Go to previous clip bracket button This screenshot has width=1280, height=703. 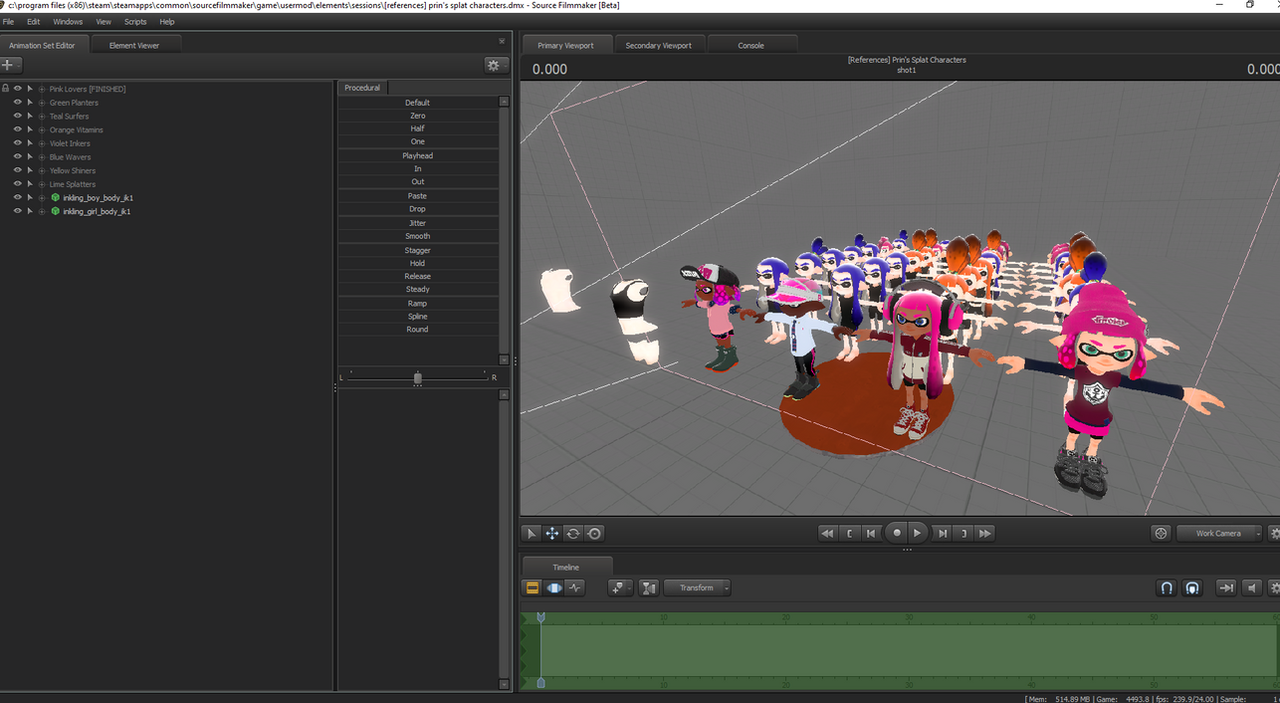pyautogui.click(x=850, y=534)
